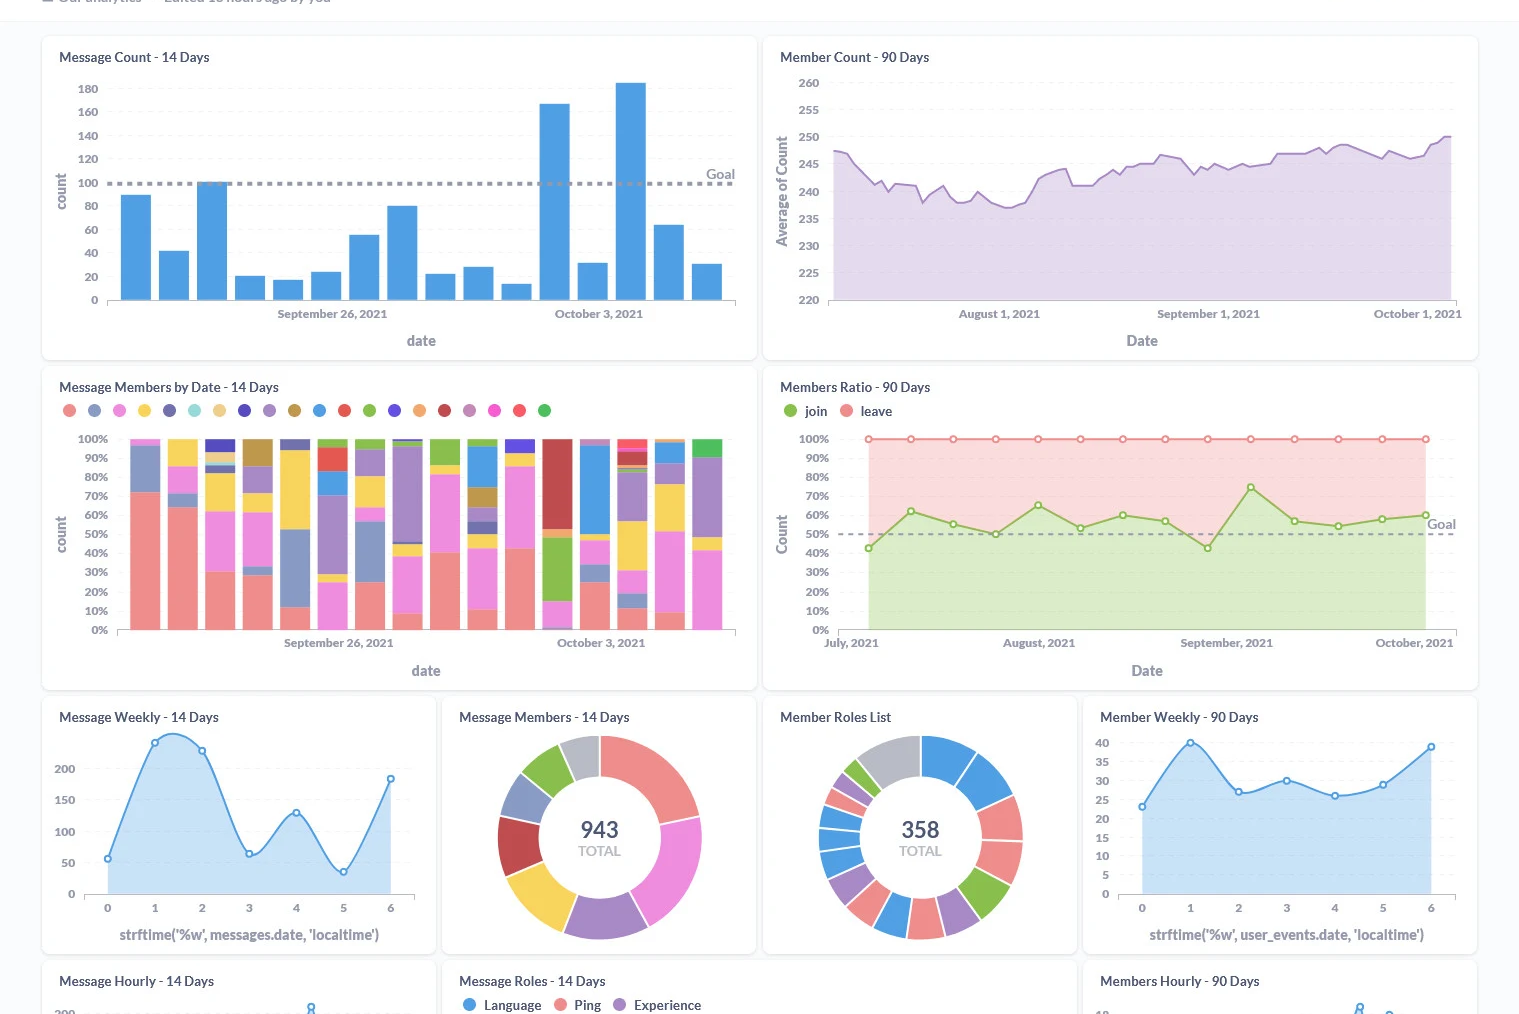Click the Message Count bar touching the goal line

[x=212, y=241]
